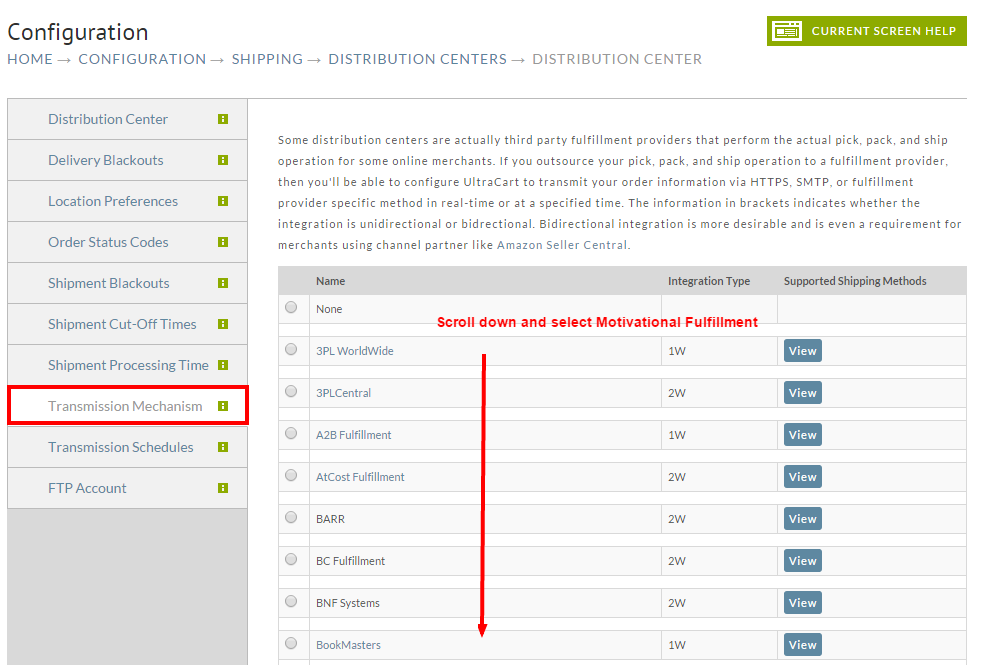View shipping methods for 3PL WorldWide
Image resolution: width=983 pixels, height=665 pixels.
[802, 351]
